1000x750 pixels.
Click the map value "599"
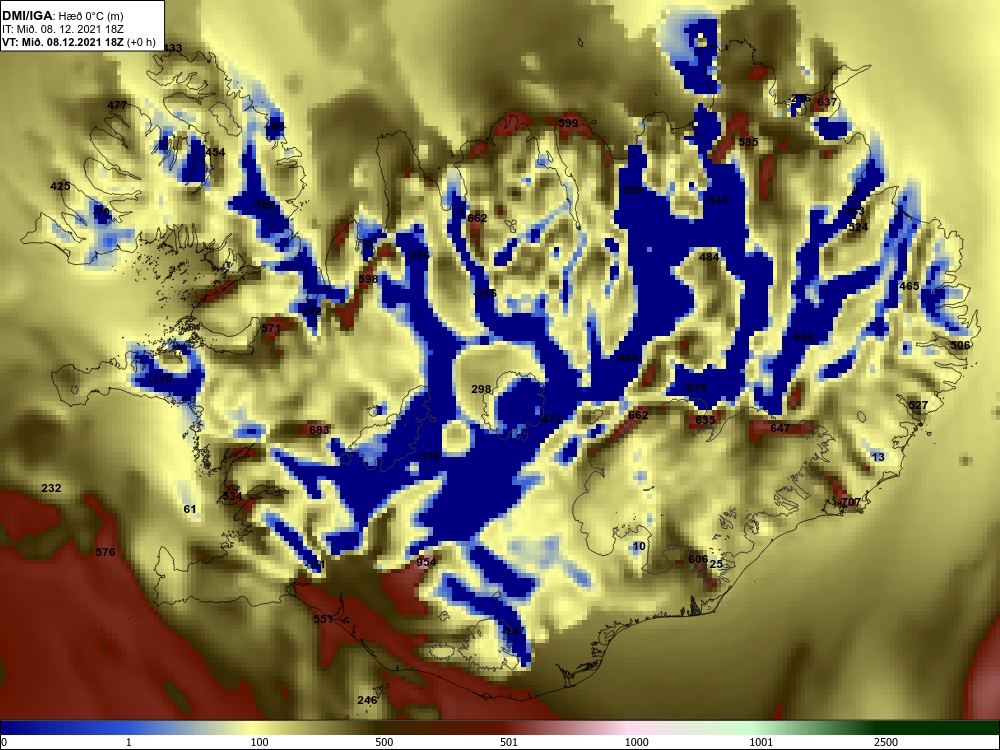click(x=568, y=123)
